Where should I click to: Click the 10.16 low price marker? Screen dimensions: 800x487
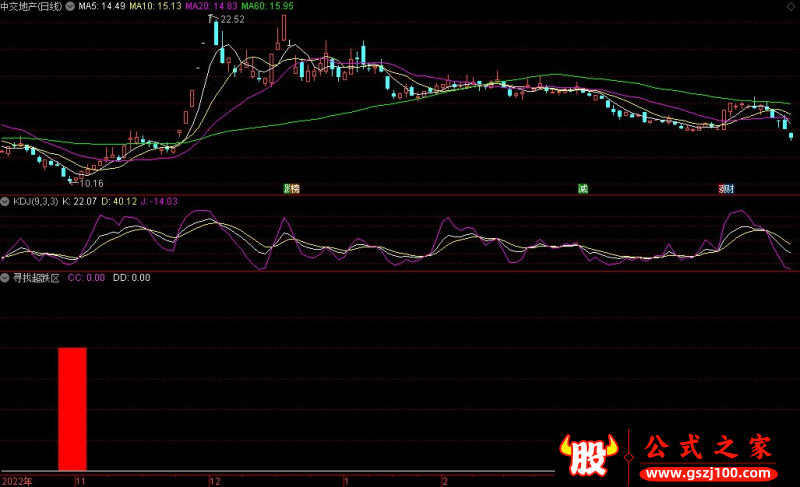pos(89,183)
